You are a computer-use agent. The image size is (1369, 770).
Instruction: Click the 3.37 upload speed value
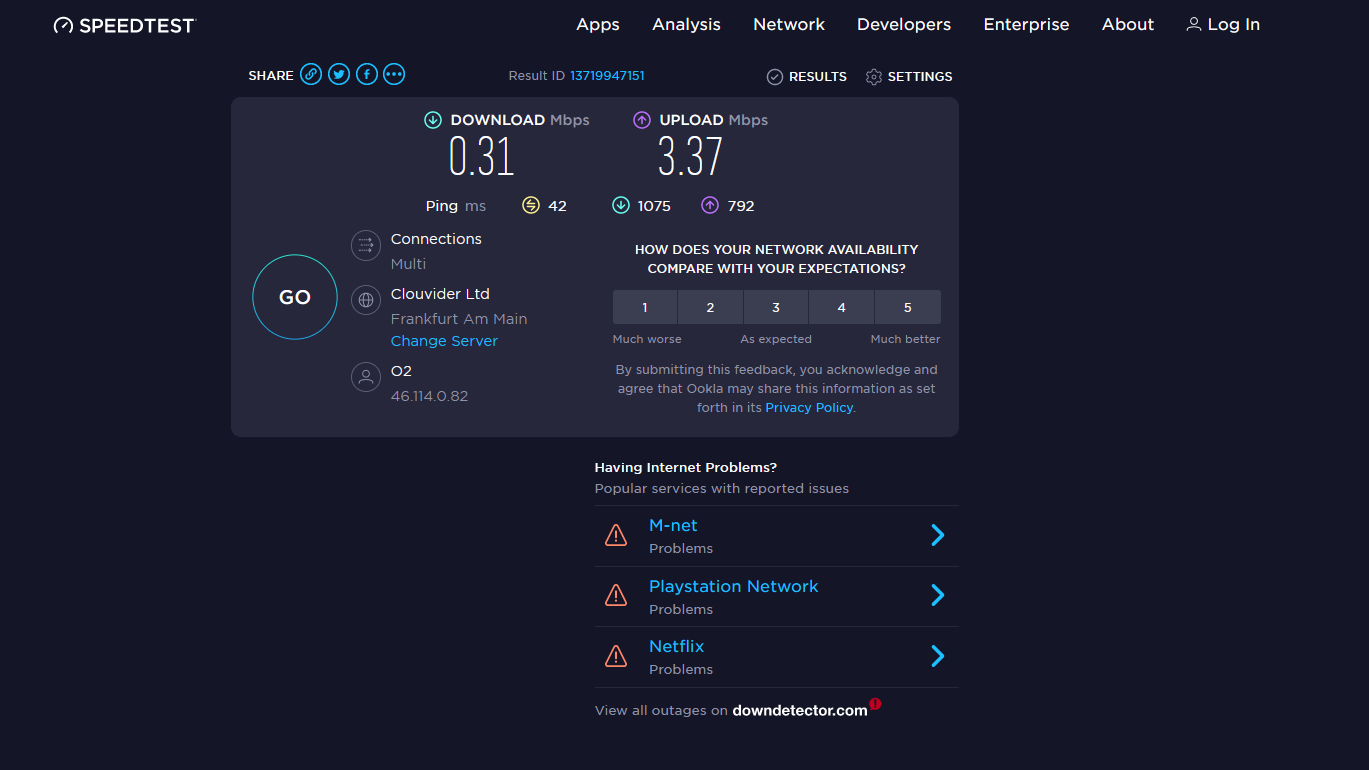(x=690, y=157)
